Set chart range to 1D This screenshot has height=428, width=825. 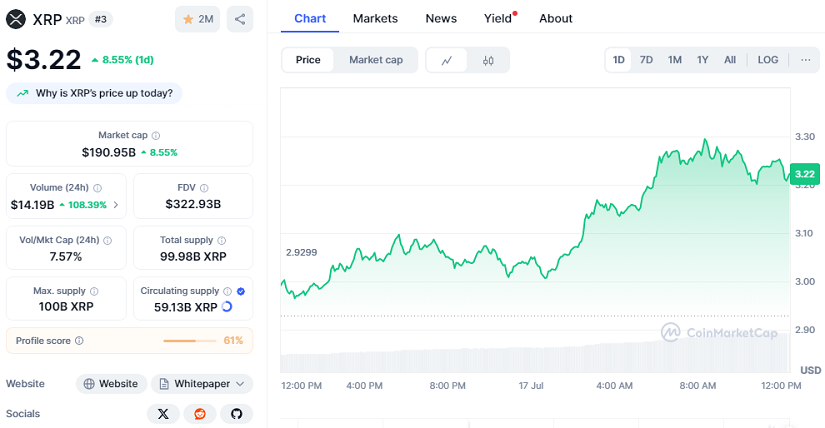619,60
